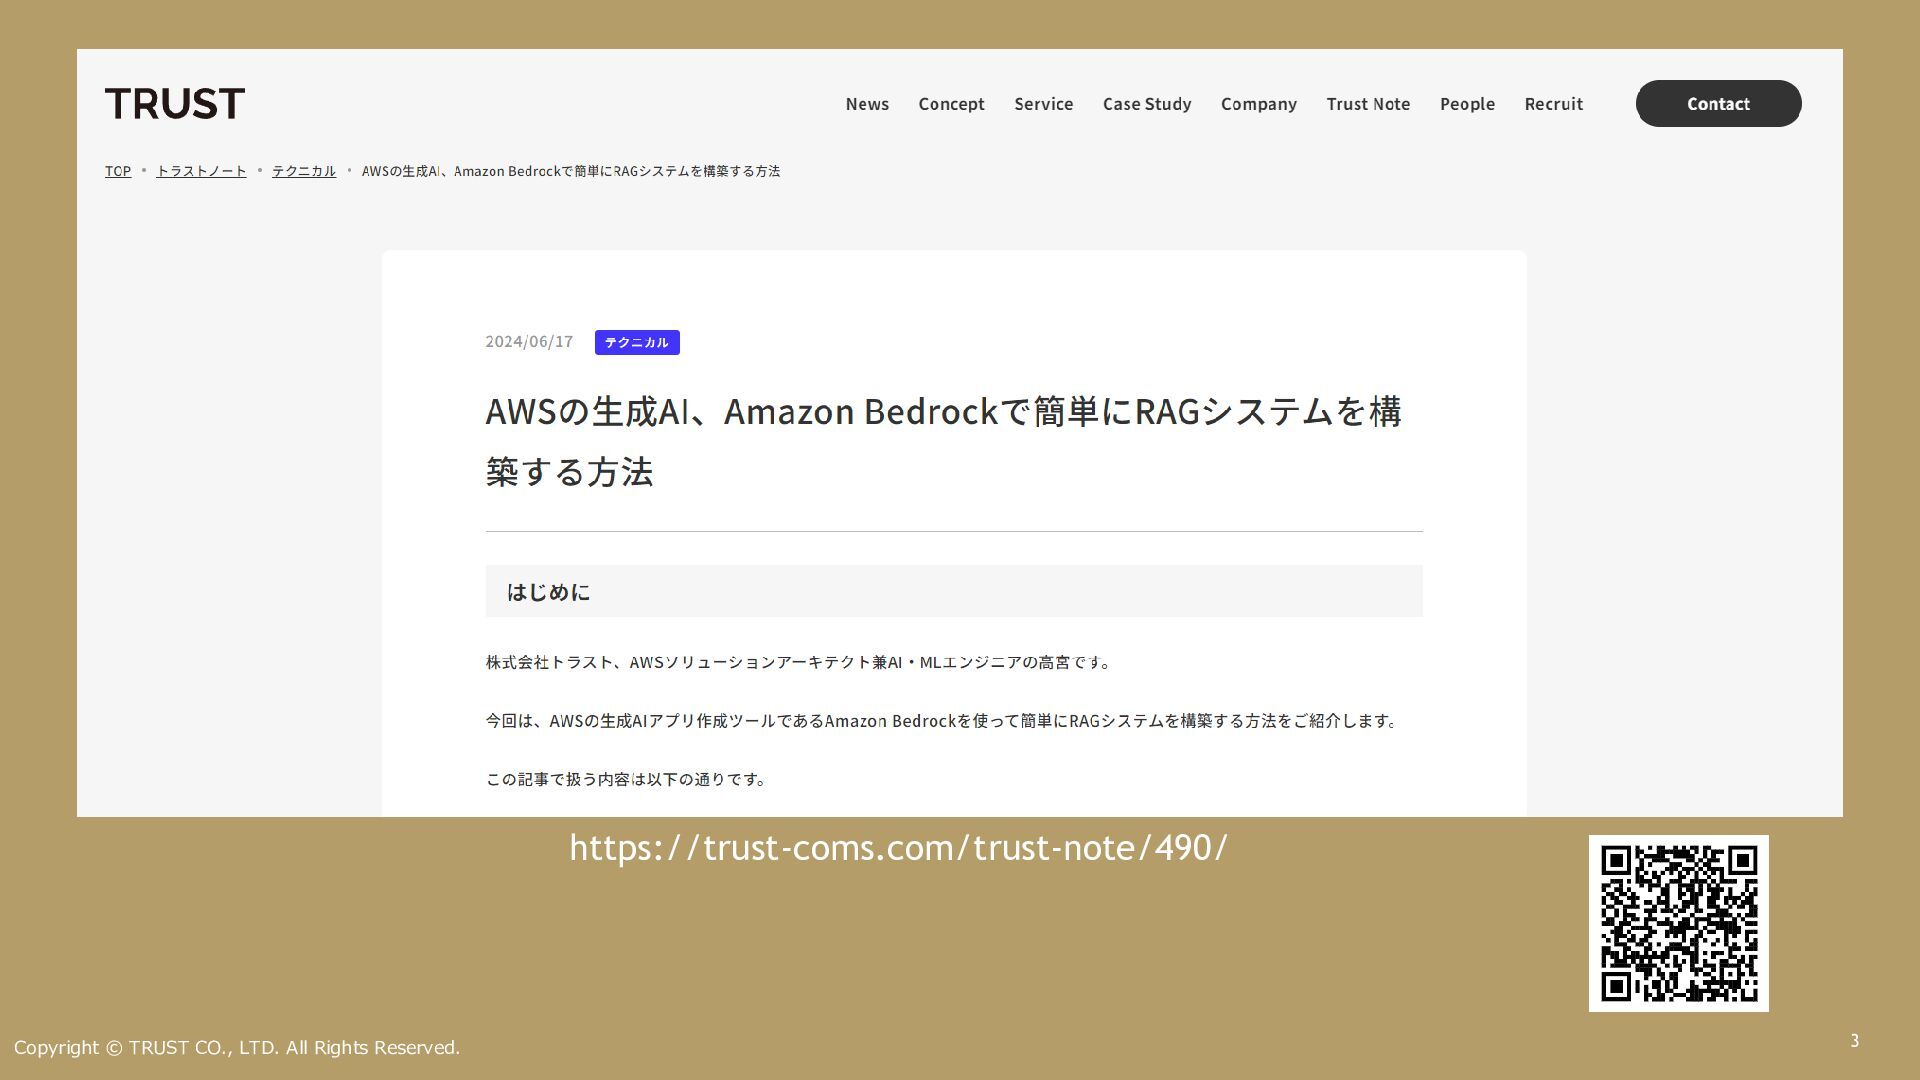
Task: Click the TRUST CO., LTD. copyright notice
Action: (x=237, y=1047)
